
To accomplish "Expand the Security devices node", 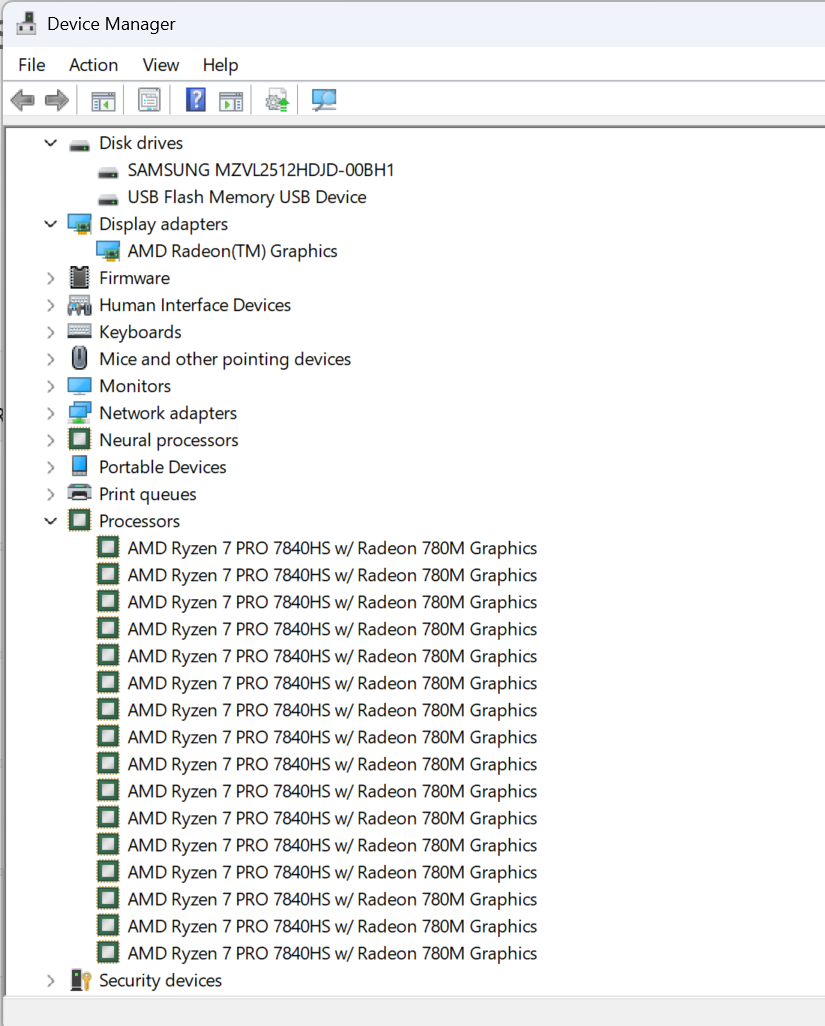I will 50,981.
